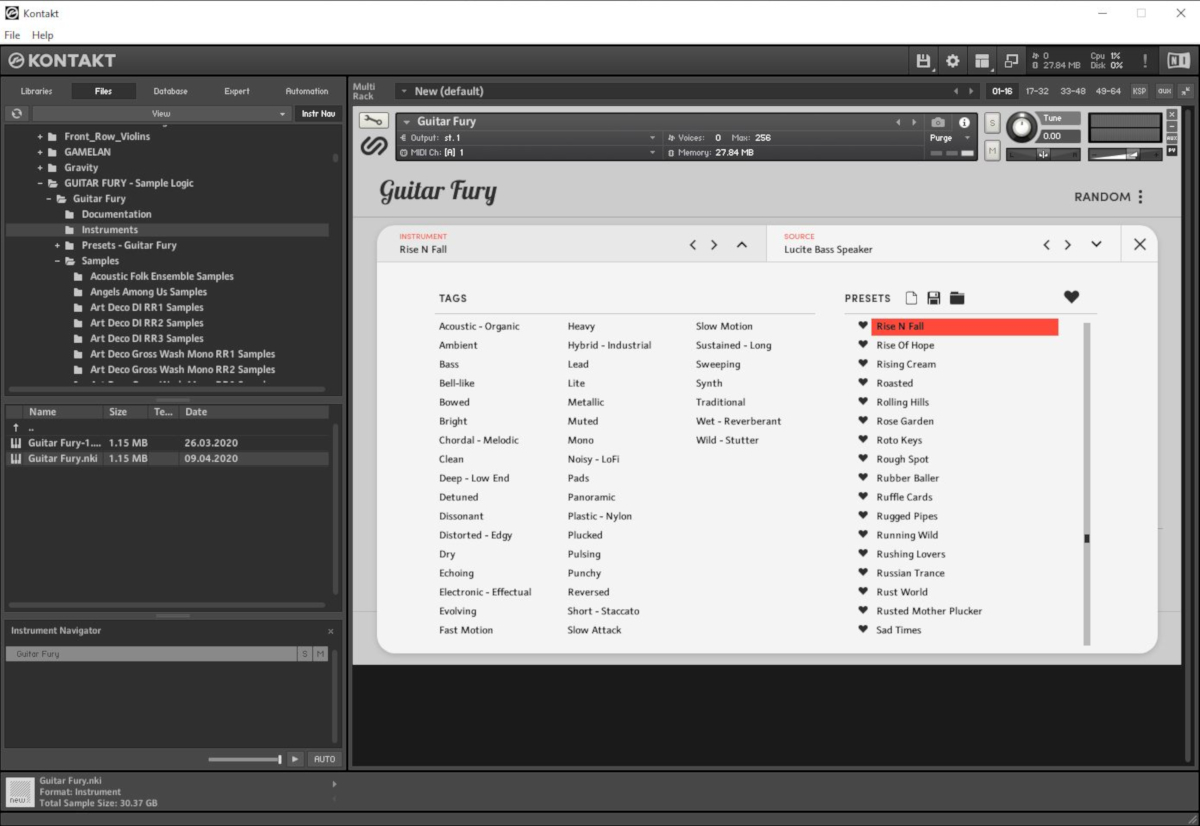Viewport: 1200px width, 826px height.
Task: Create new preset page icon
Action: [911, 298]
